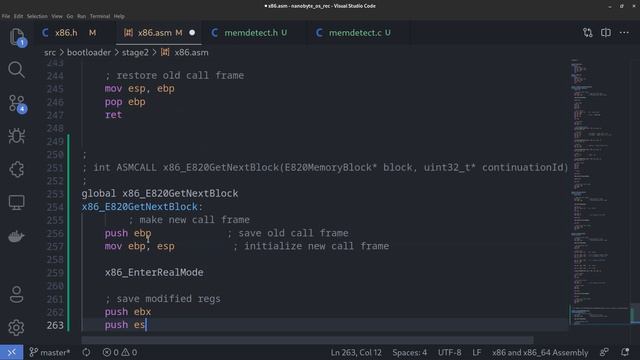Click the '; make new call frame' comment

[189, 220]
